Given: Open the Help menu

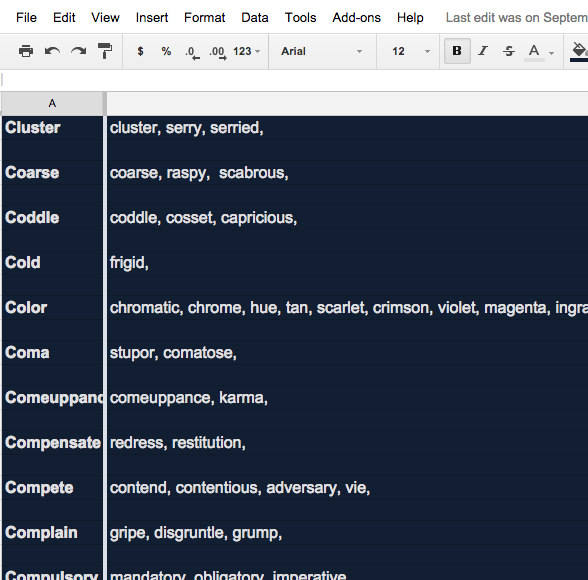Looking at the screenshot, I should [410, 18].
